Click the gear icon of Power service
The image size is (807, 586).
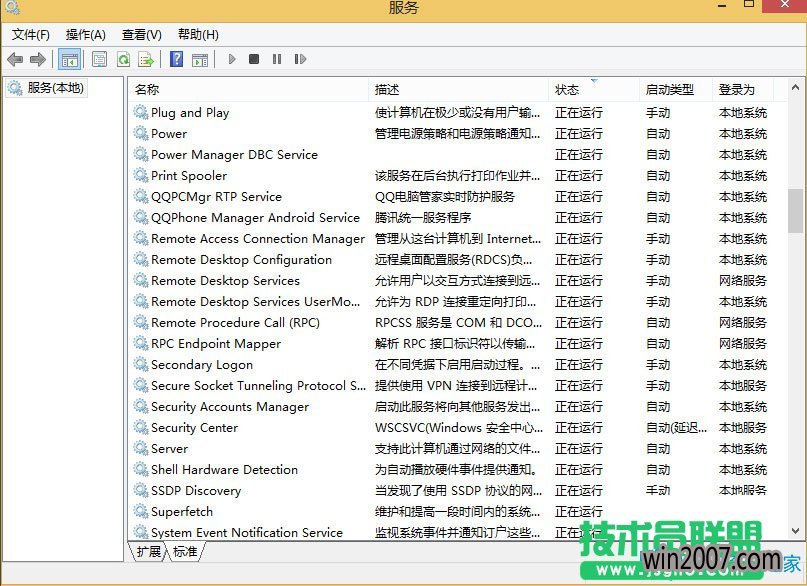(141, 133)
